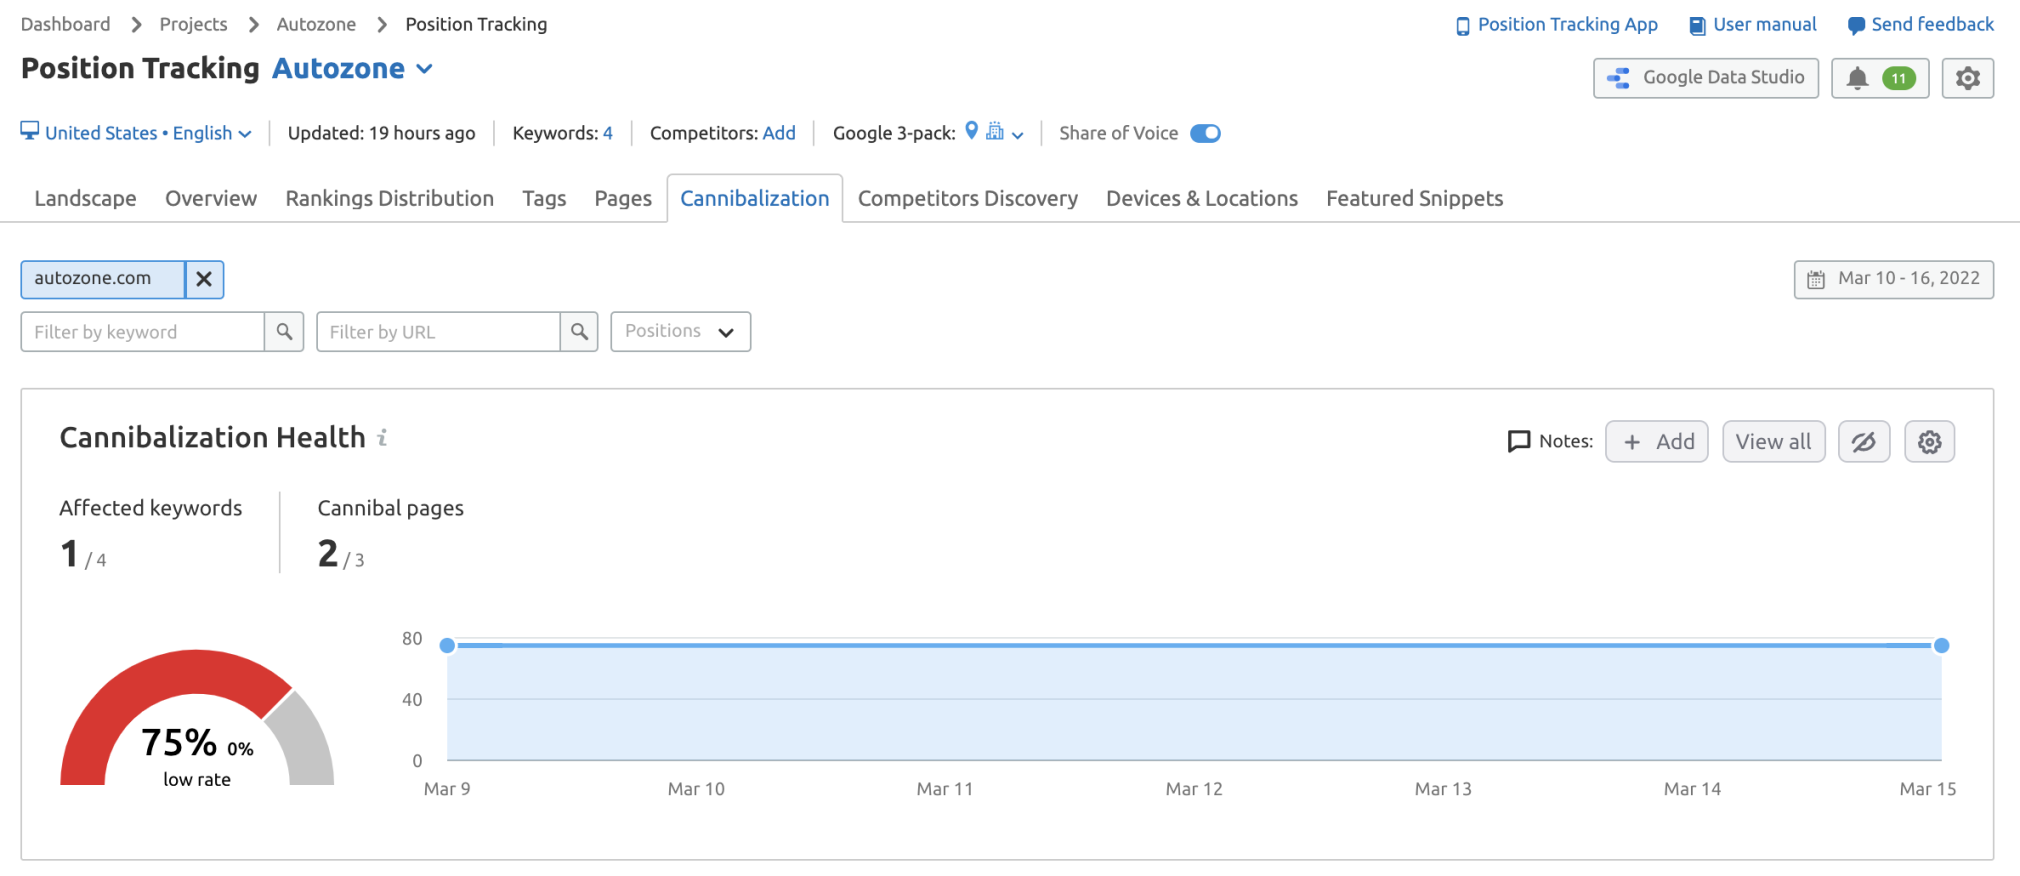The width and height of the screenshot is (2020, 876).
Task: Open the Competitors Discovery tab
Action: [x=967, y=199]
